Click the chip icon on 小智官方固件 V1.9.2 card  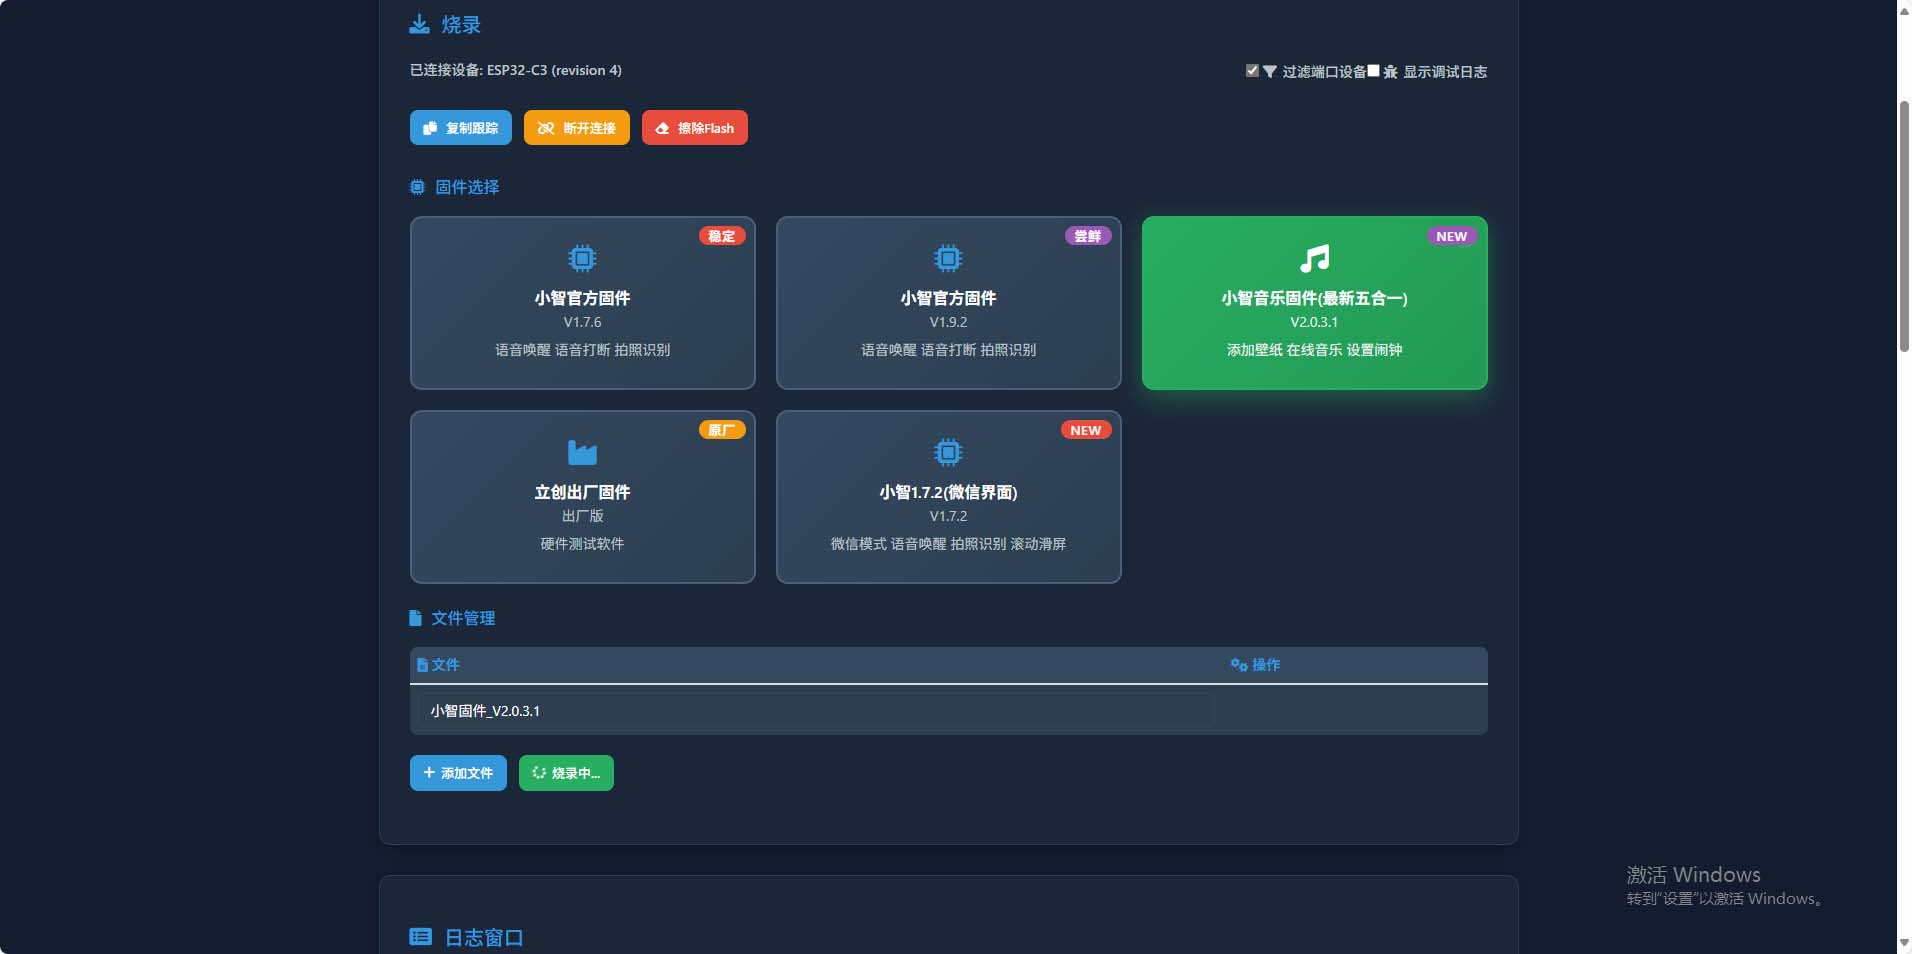click(x=948, y=259)
